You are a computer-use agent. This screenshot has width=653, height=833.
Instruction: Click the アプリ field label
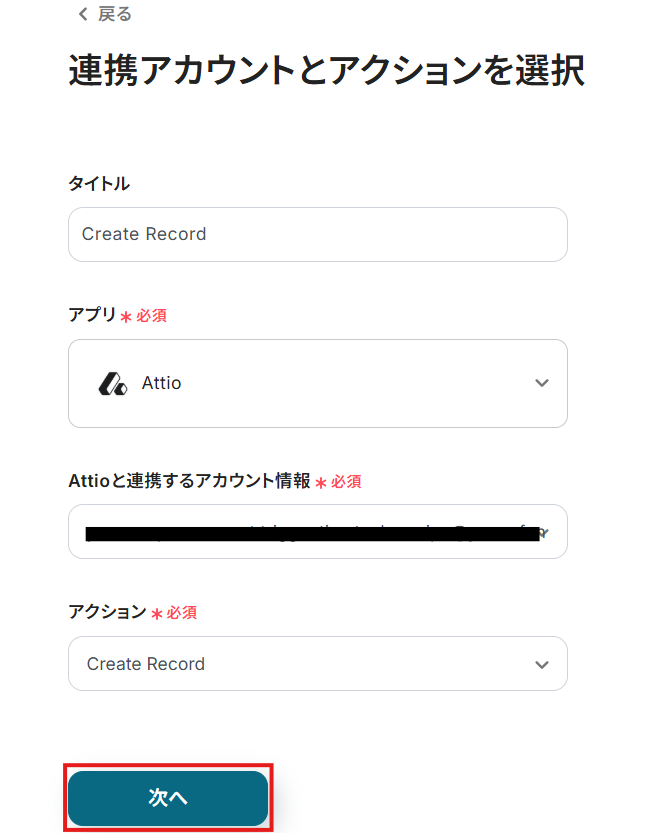click(92, 315)
